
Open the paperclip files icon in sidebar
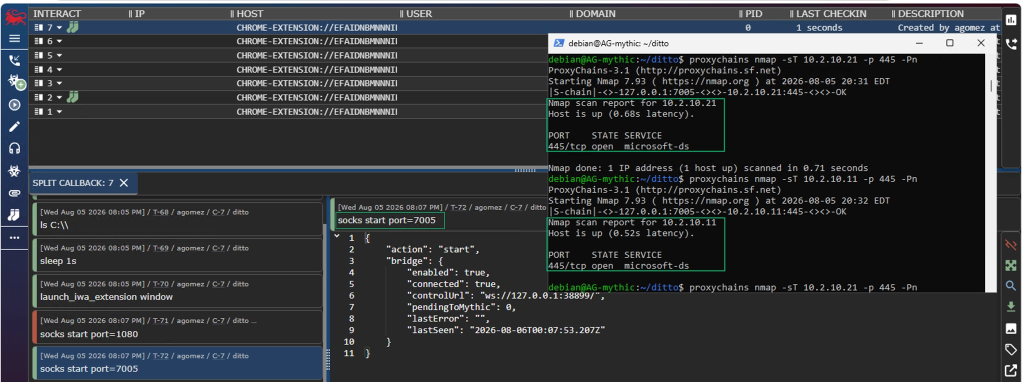[x=14, y=193]
